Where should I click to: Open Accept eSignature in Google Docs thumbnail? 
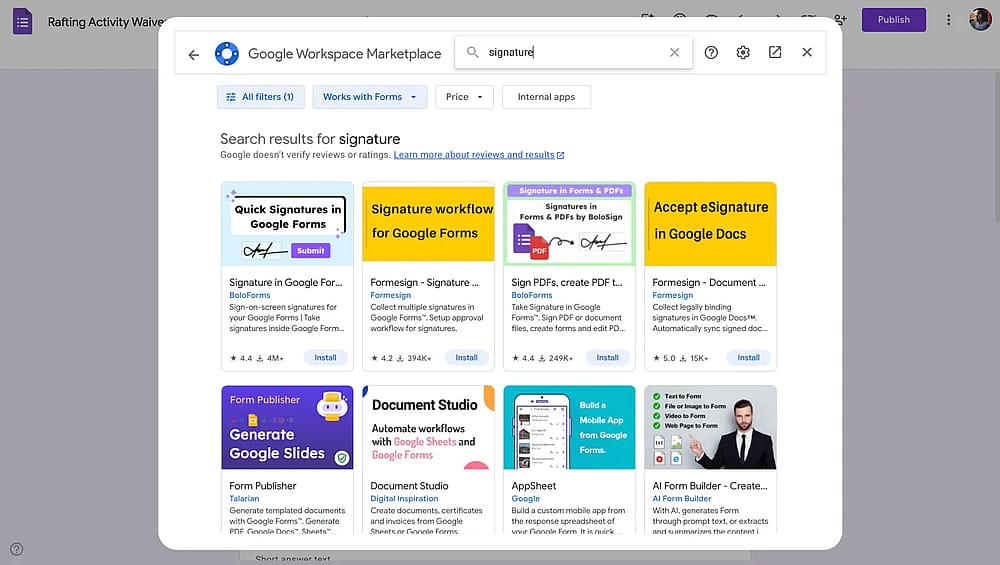coord(710,224)
